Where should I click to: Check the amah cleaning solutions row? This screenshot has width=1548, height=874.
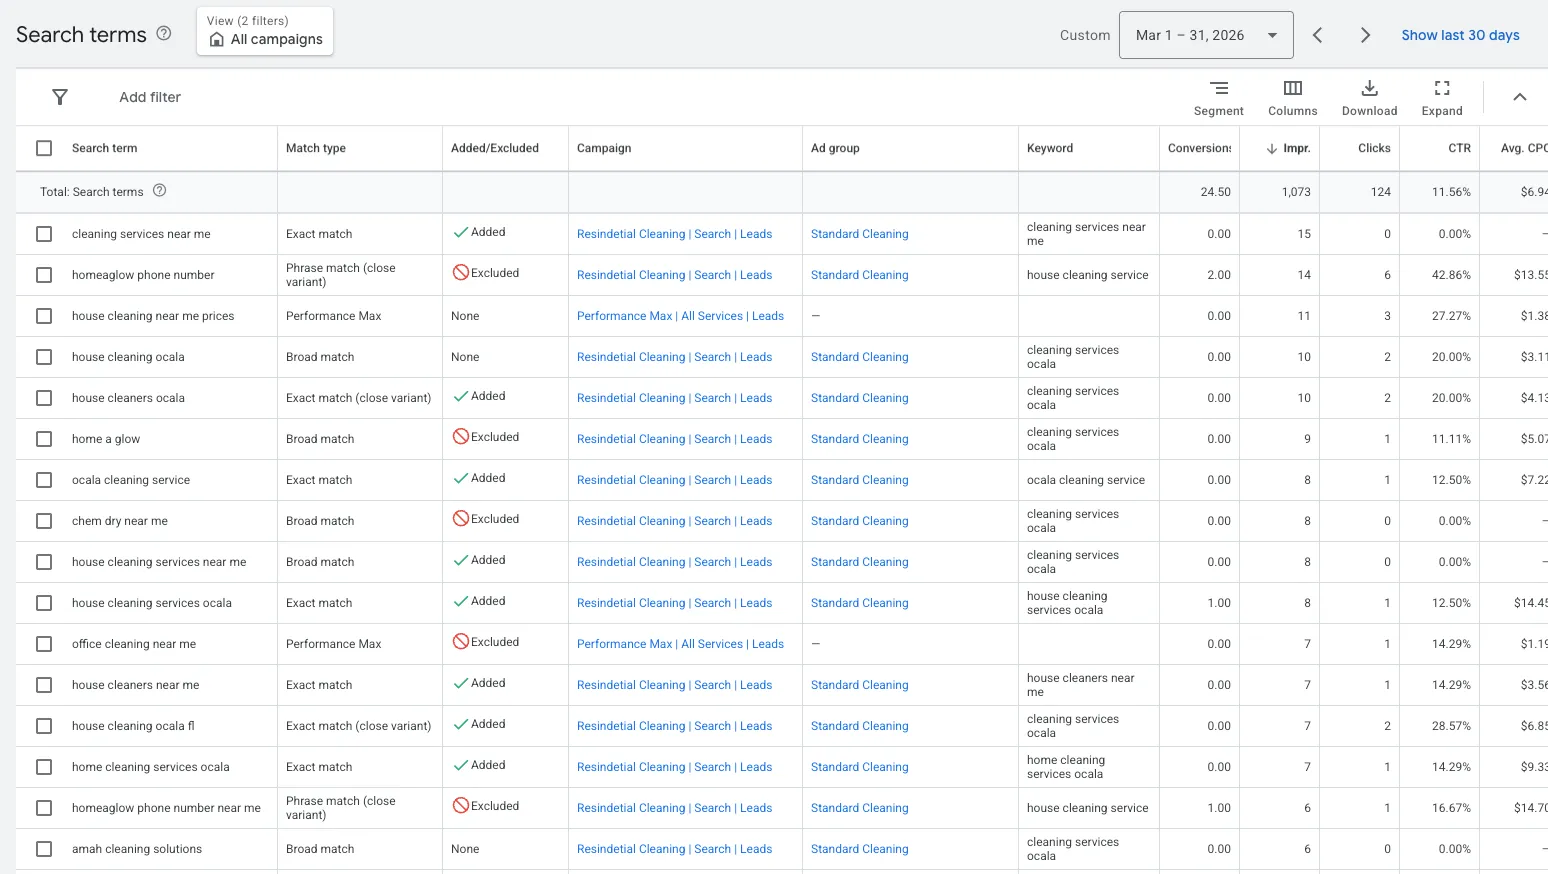[44, 849]
